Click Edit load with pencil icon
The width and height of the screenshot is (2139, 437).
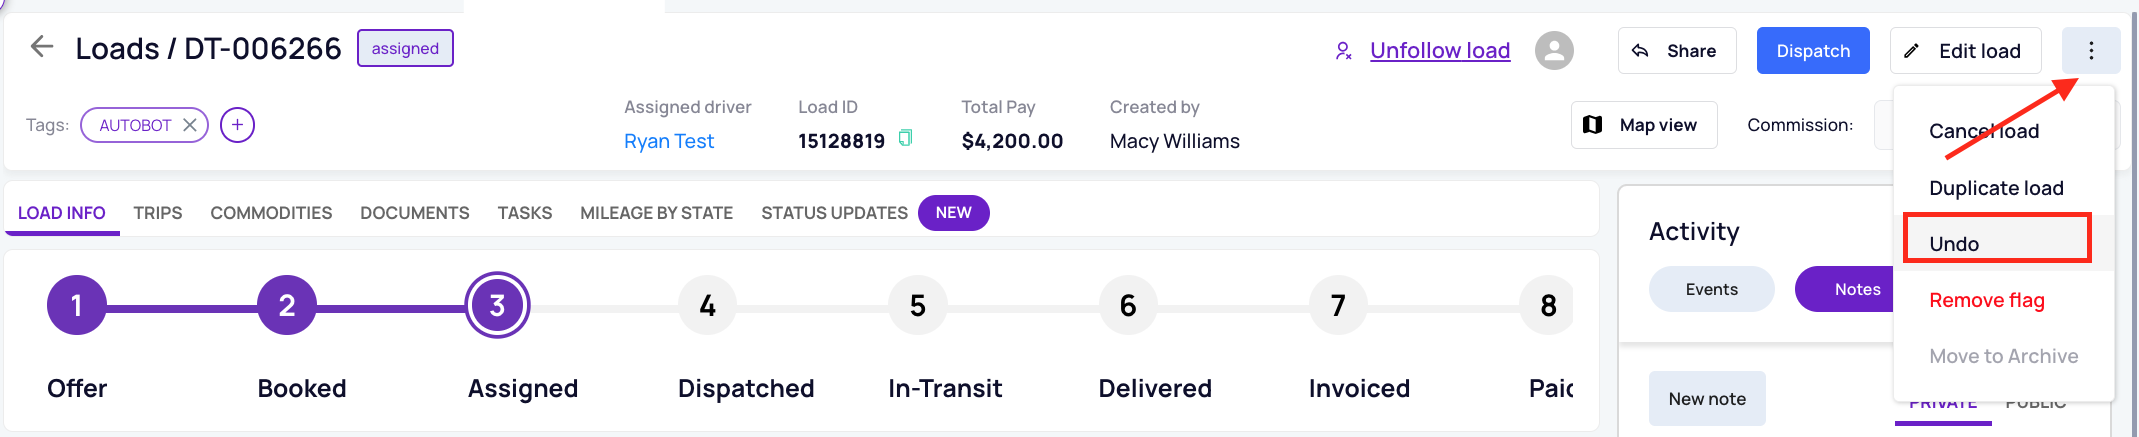pos(1965,50)
